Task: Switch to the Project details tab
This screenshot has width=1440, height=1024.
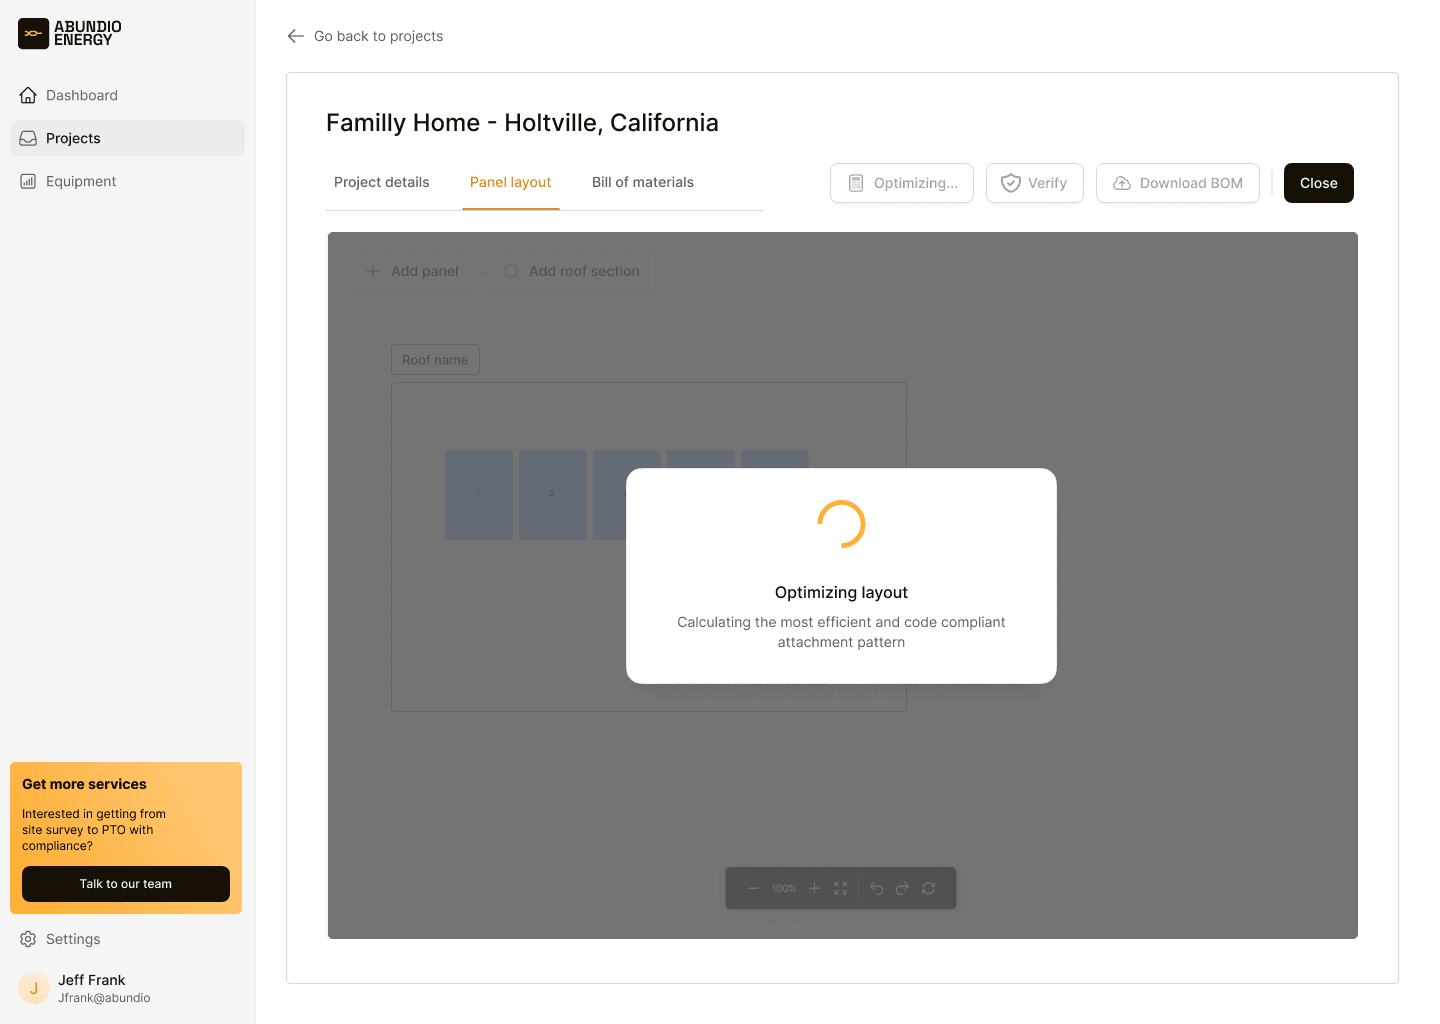Action: pyautogui.click(x=381, y=182)
